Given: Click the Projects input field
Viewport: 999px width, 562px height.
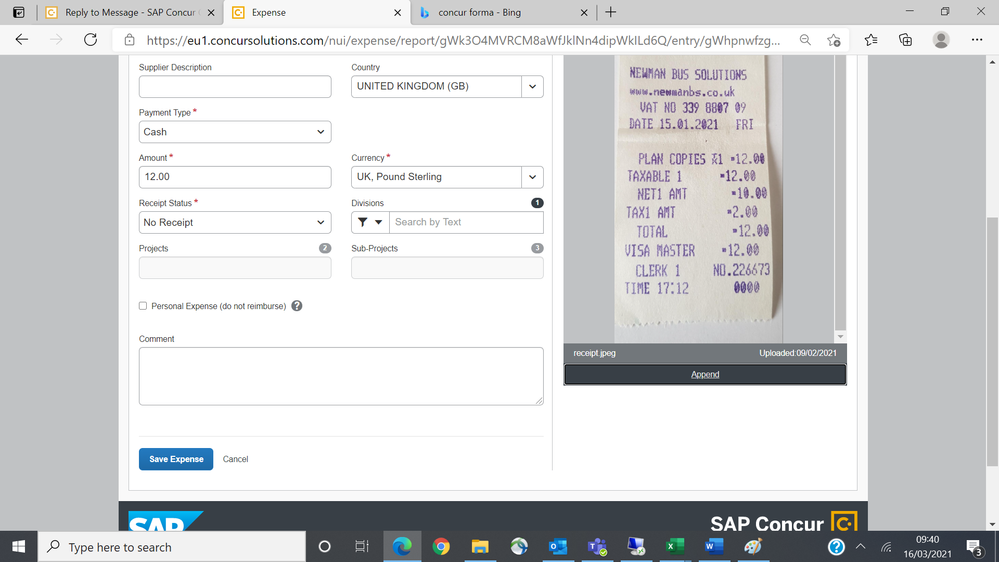Looking at the screenshot, I should (235, 268).
